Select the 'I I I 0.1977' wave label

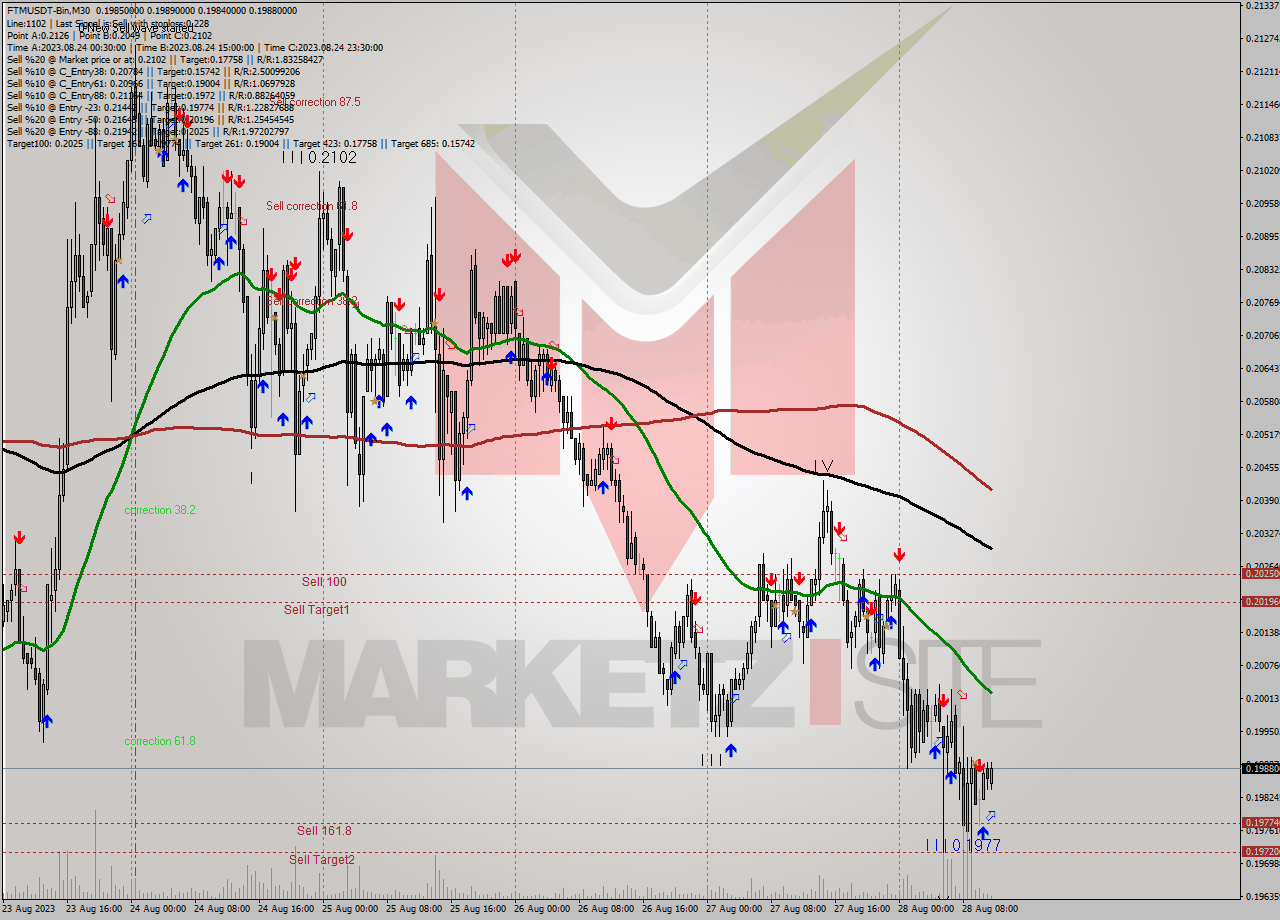pos(962,845)
